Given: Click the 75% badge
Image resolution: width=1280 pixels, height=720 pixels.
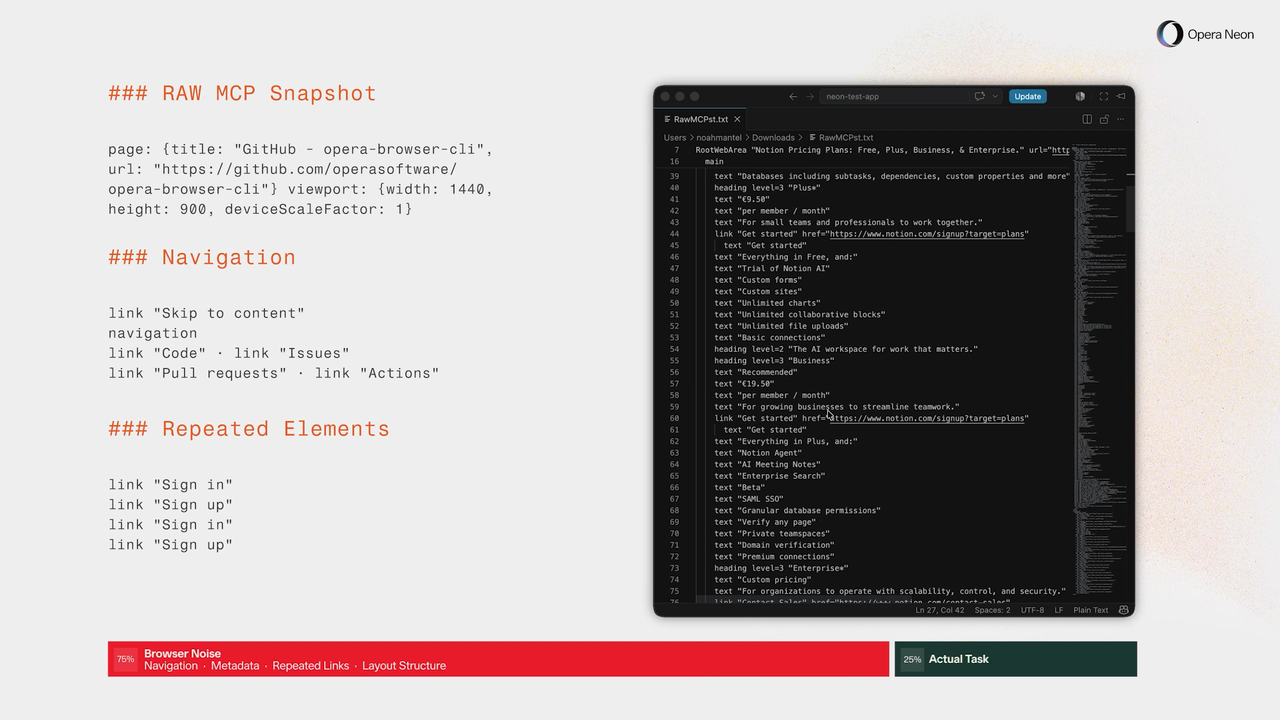Looking at the screenshot, I should coord(125,659).
